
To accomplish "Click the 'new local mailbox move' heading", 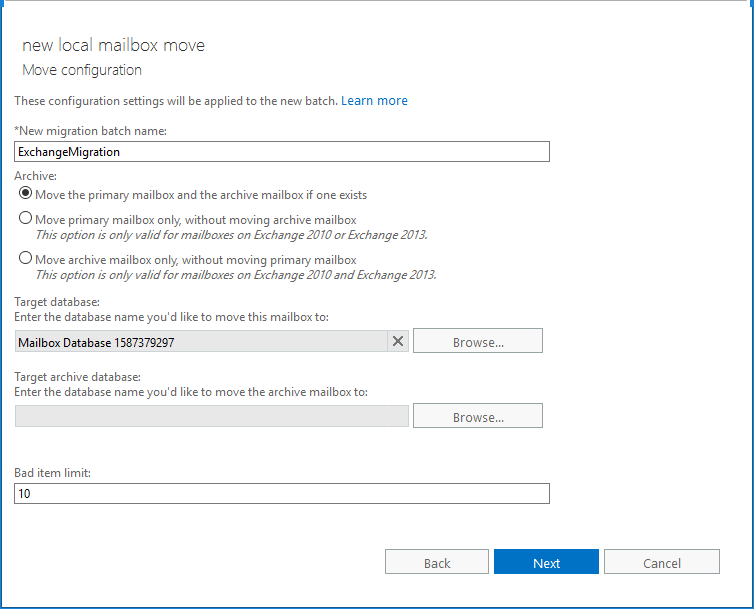I will pos(113,46).
